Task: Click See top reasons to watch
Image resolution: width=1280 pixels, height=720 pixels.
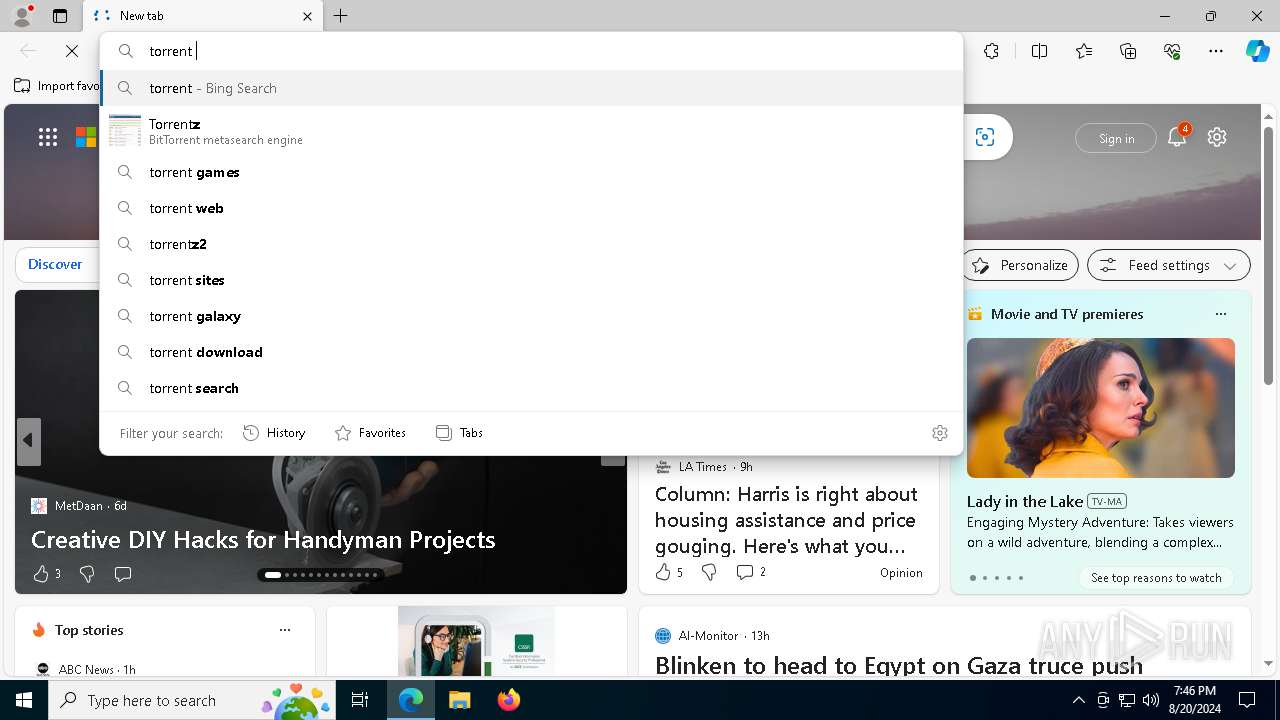Action: 1156,578
